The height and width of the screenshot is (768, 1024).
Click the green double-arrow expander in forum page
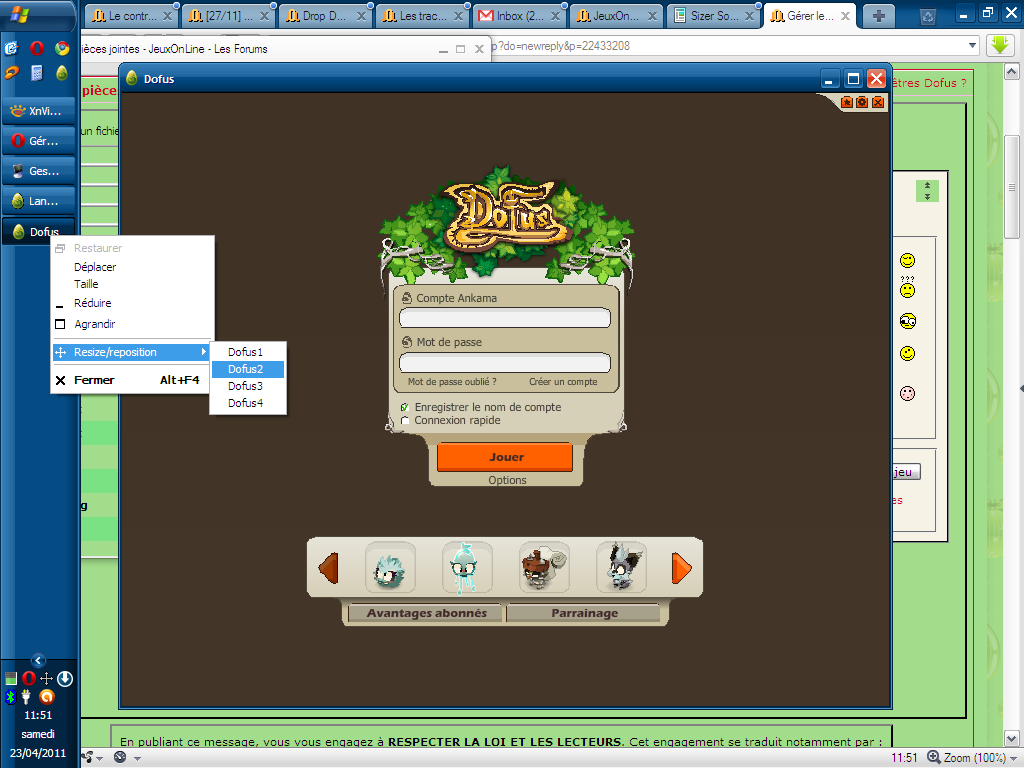coord(927,191)
